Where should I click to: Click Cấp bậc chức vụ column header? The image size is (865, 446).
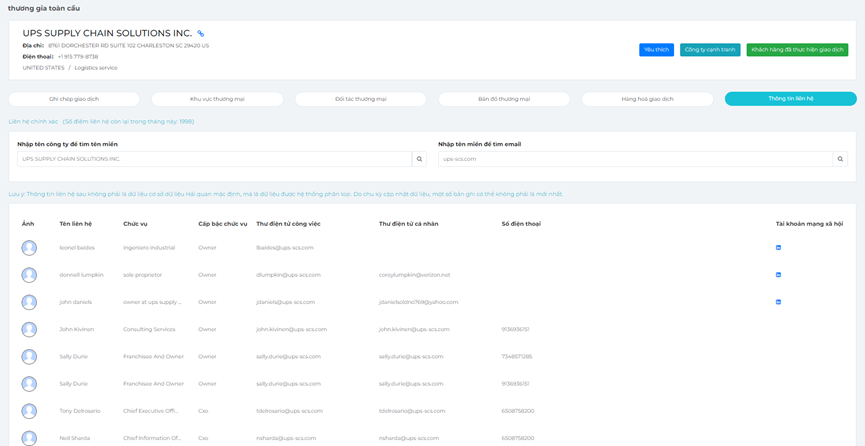tap(223, 224)
